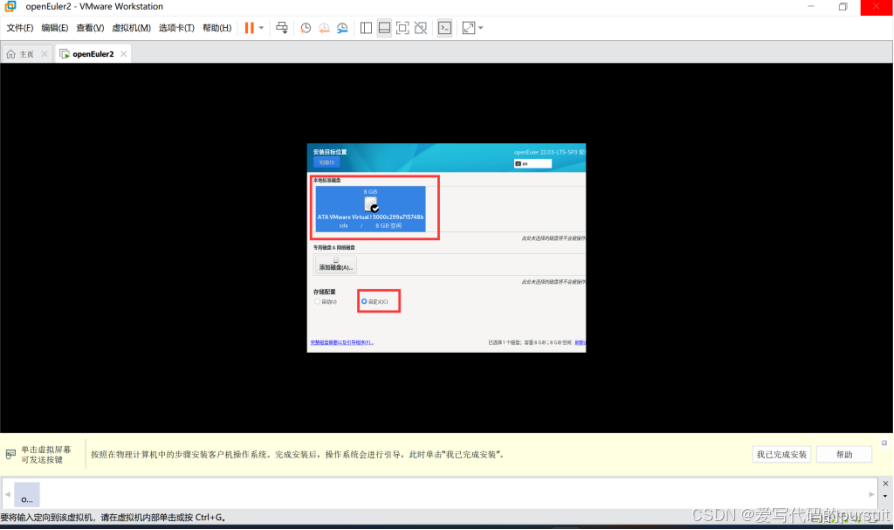894x530 pixels.
Task: Open the full disk summary and bootloader link
Action: click(342, 343)
